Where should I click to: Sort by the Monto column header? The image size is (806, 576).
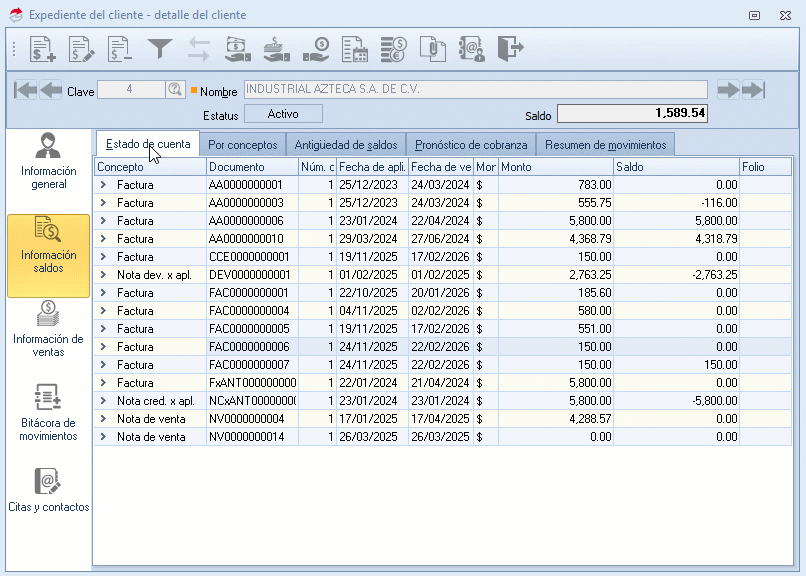click(x=555, y=167)
